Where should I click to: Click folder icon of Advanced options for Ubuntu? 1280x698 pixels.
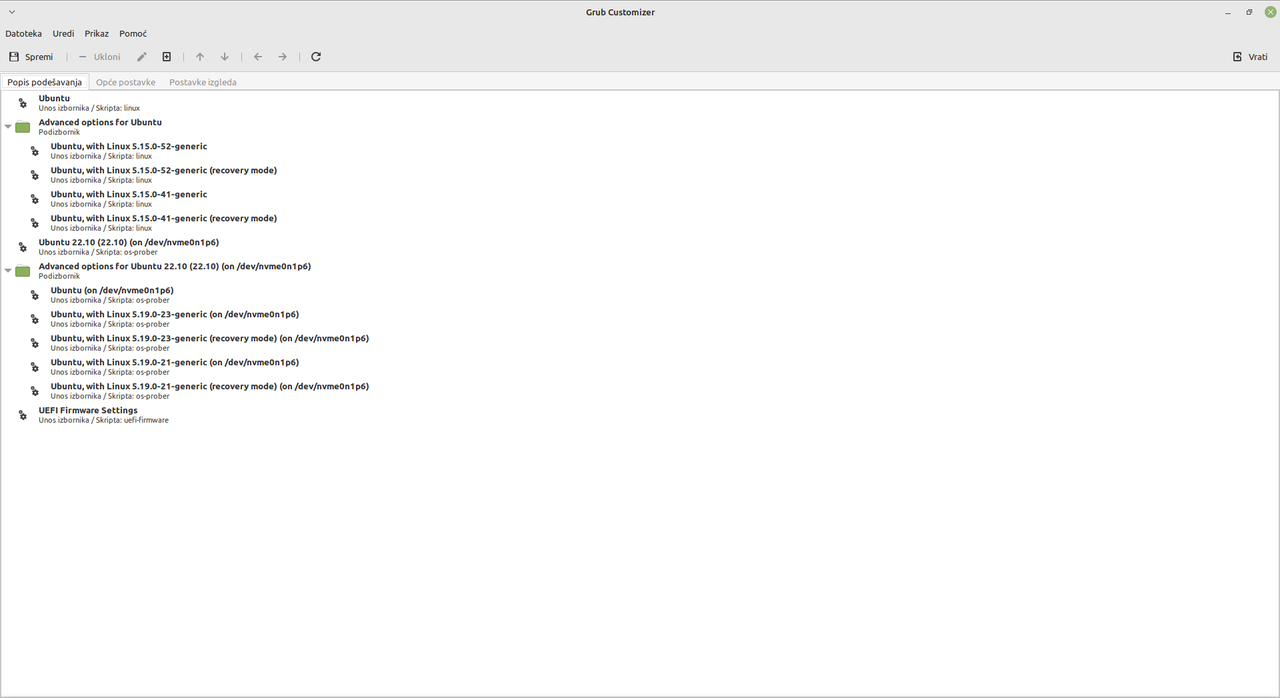tap(23, 127)
